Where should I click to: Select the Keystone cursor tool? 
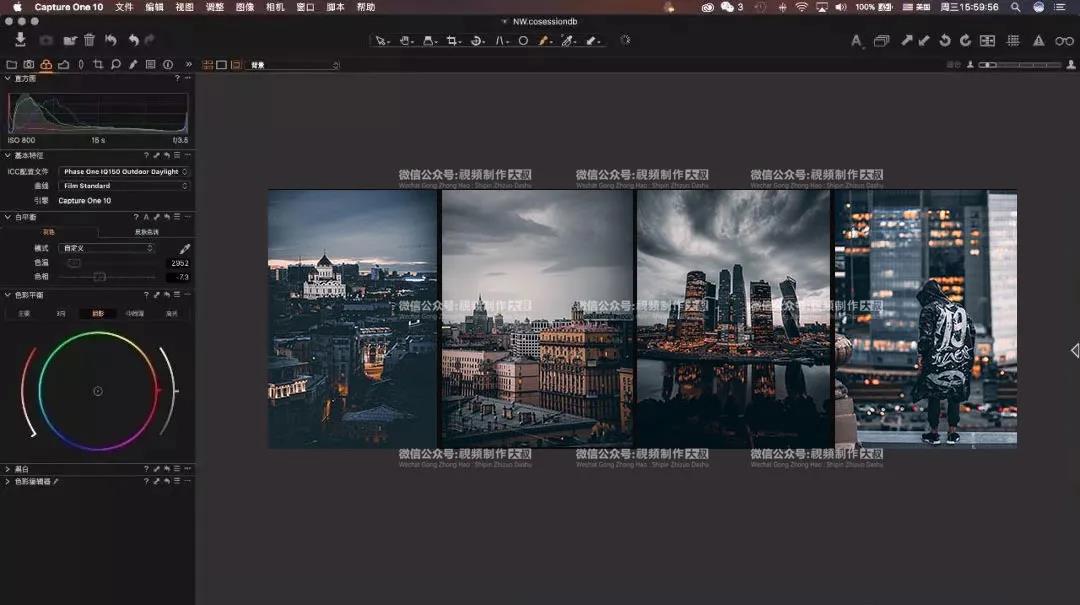pyautogui.click(x=501, y=41)
